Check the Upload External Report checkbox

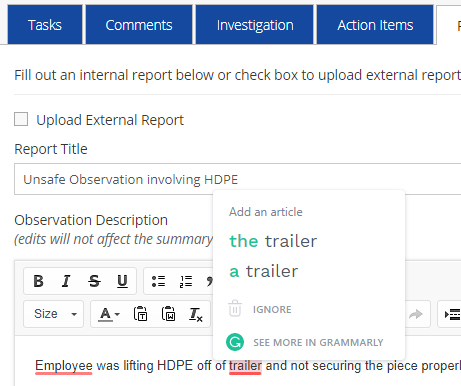click(x=21, y=119)
